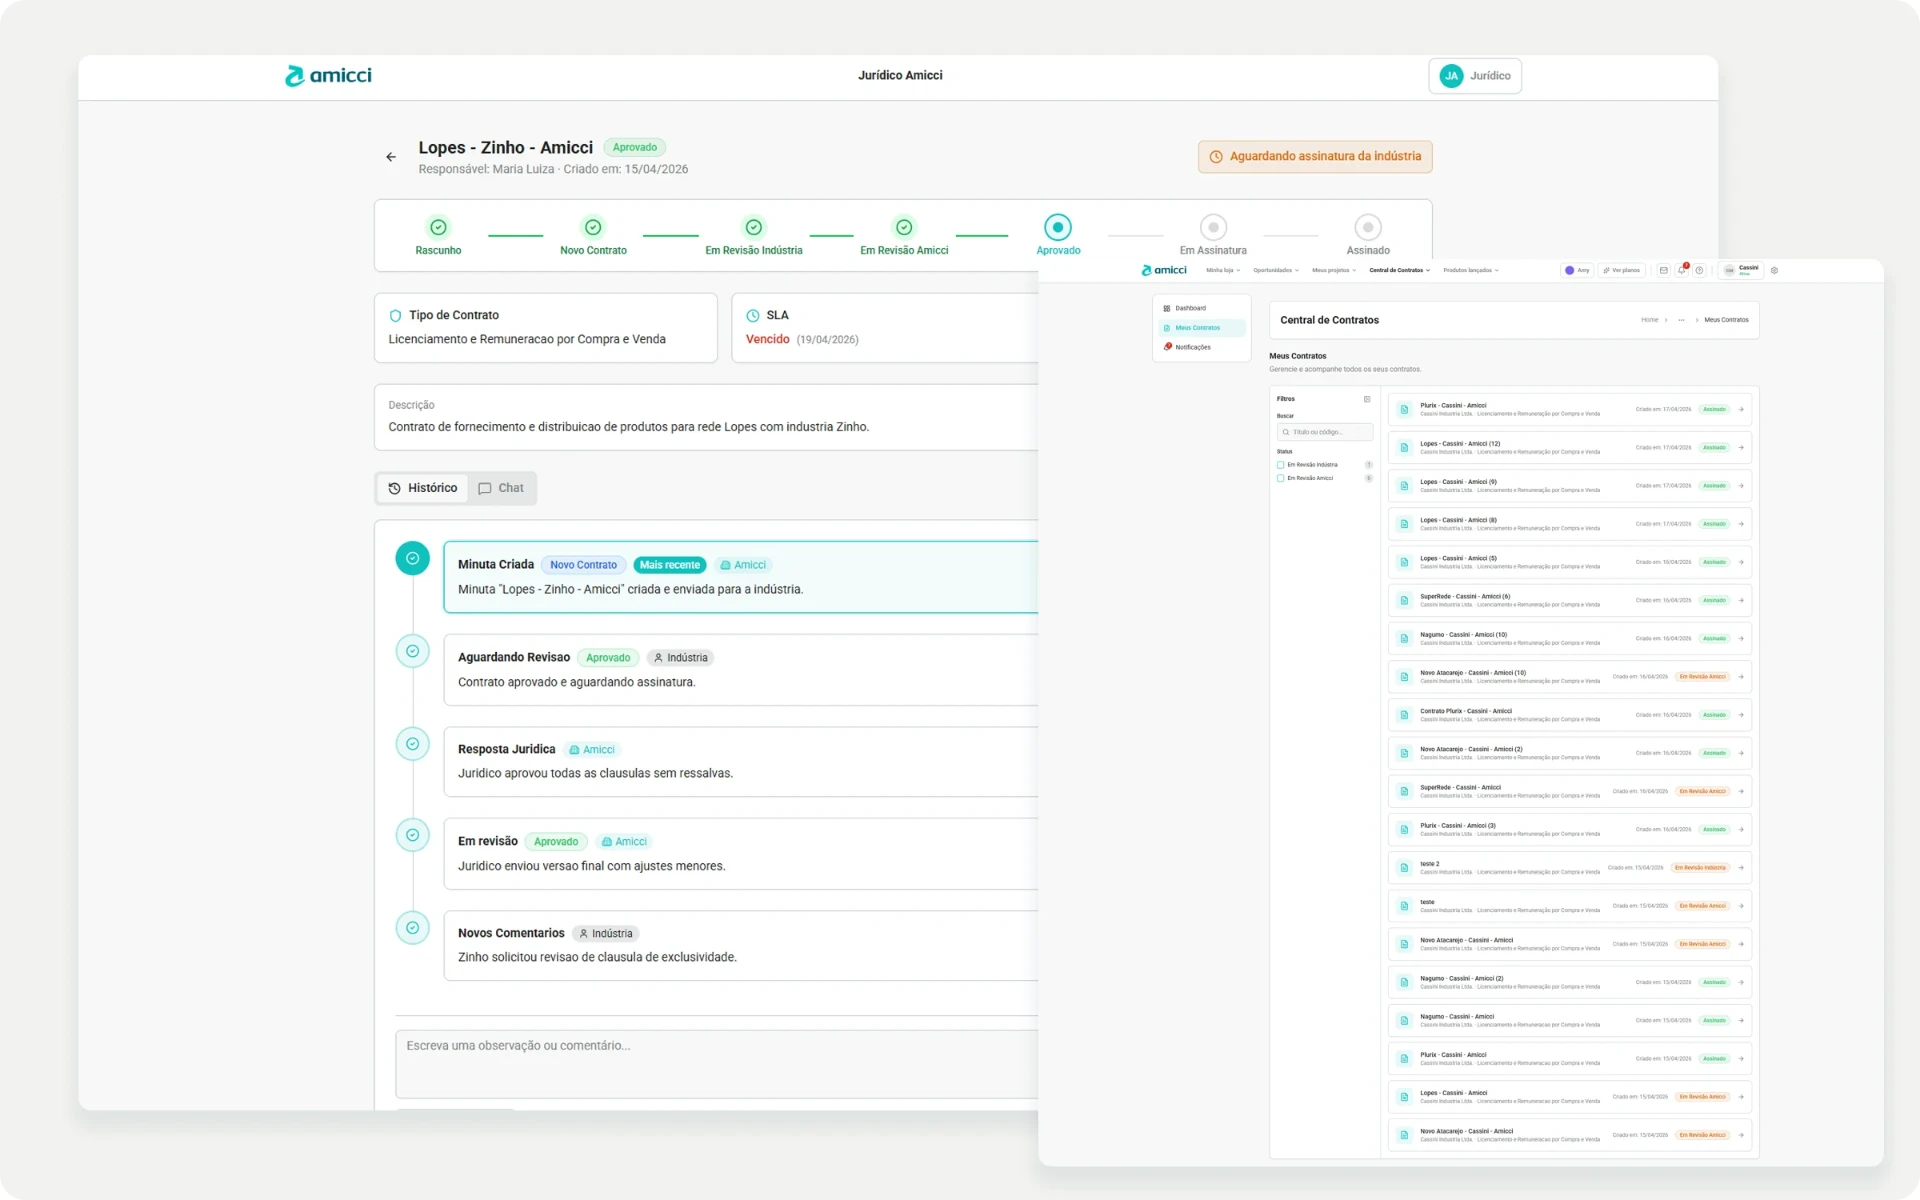Click the Jurídico user button
Screen dimensions: 1920x1200
(x=1475, y=76)
